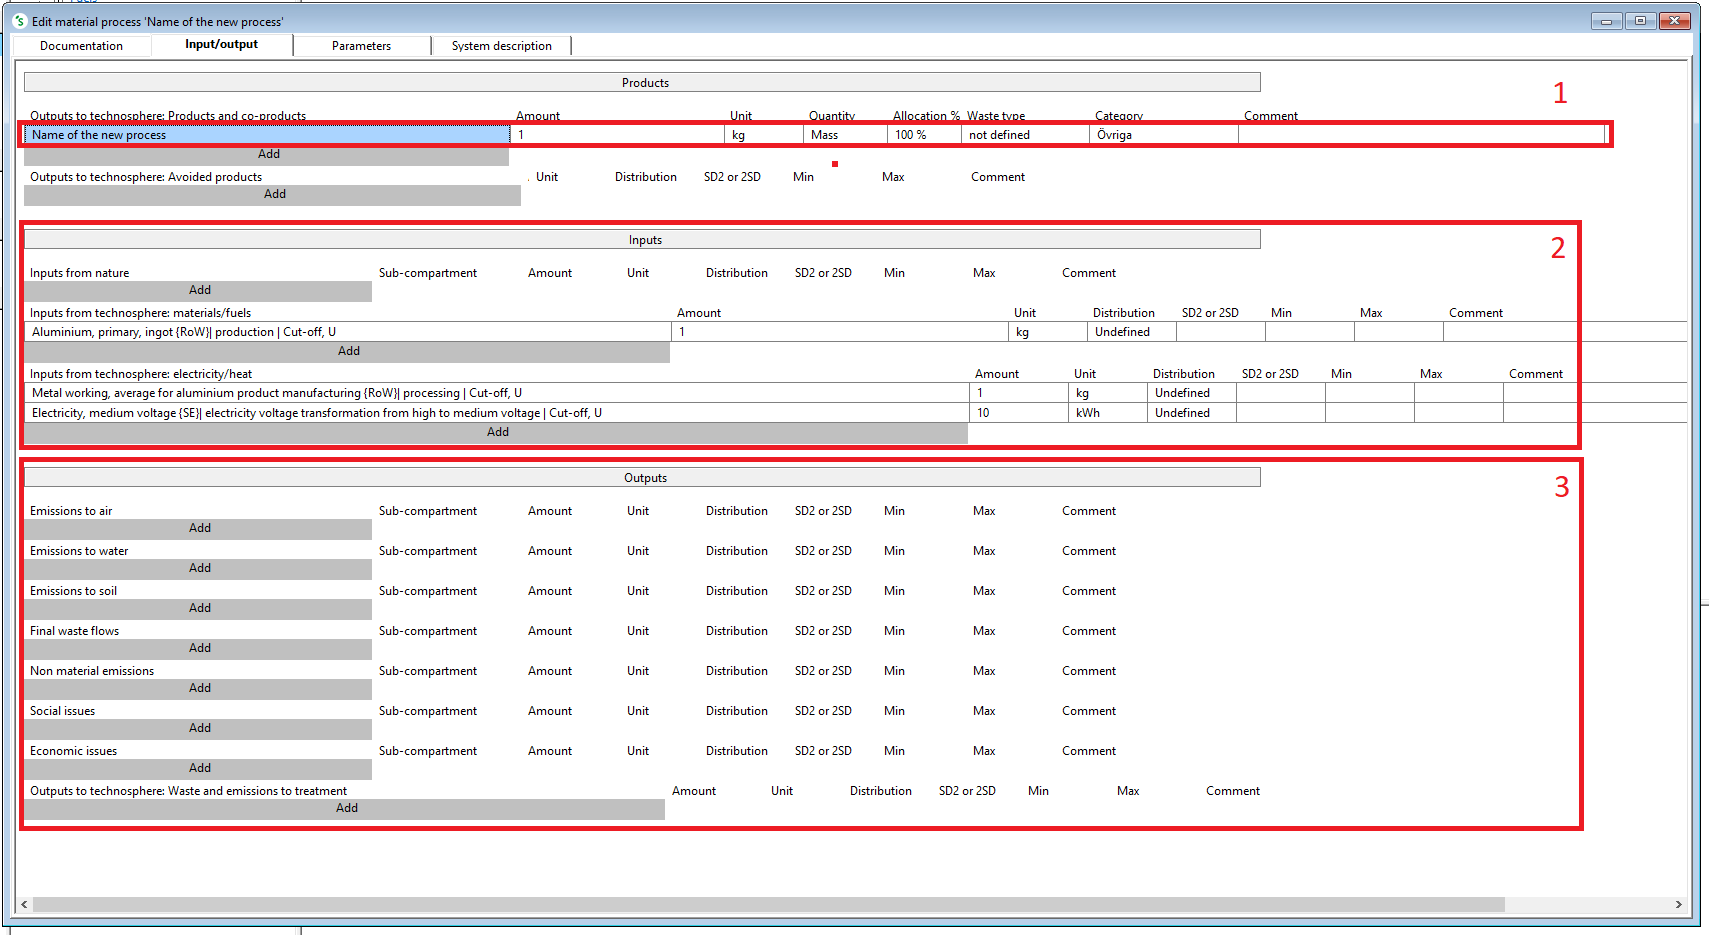Add an input from nature
This screenshot has width=1709, height=935.
199,291
